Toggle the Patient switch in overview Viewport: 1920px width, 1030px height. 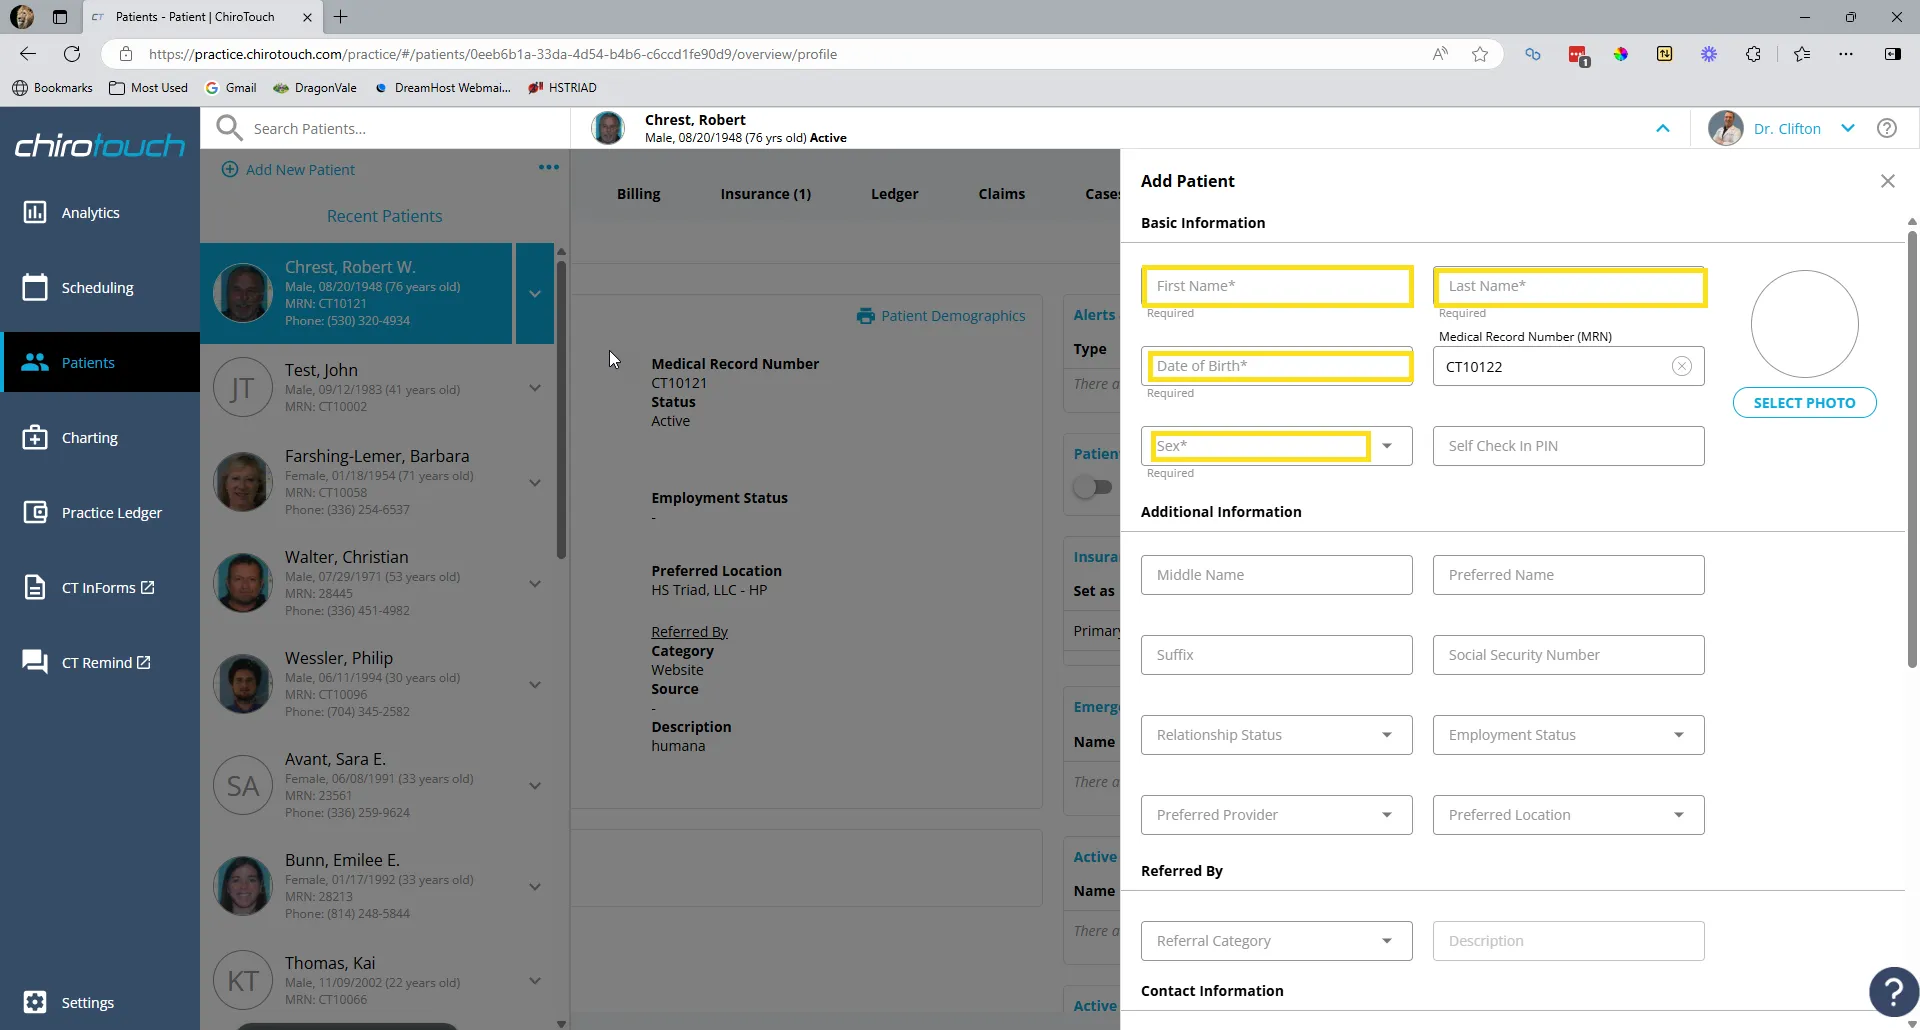[1092, 487]
